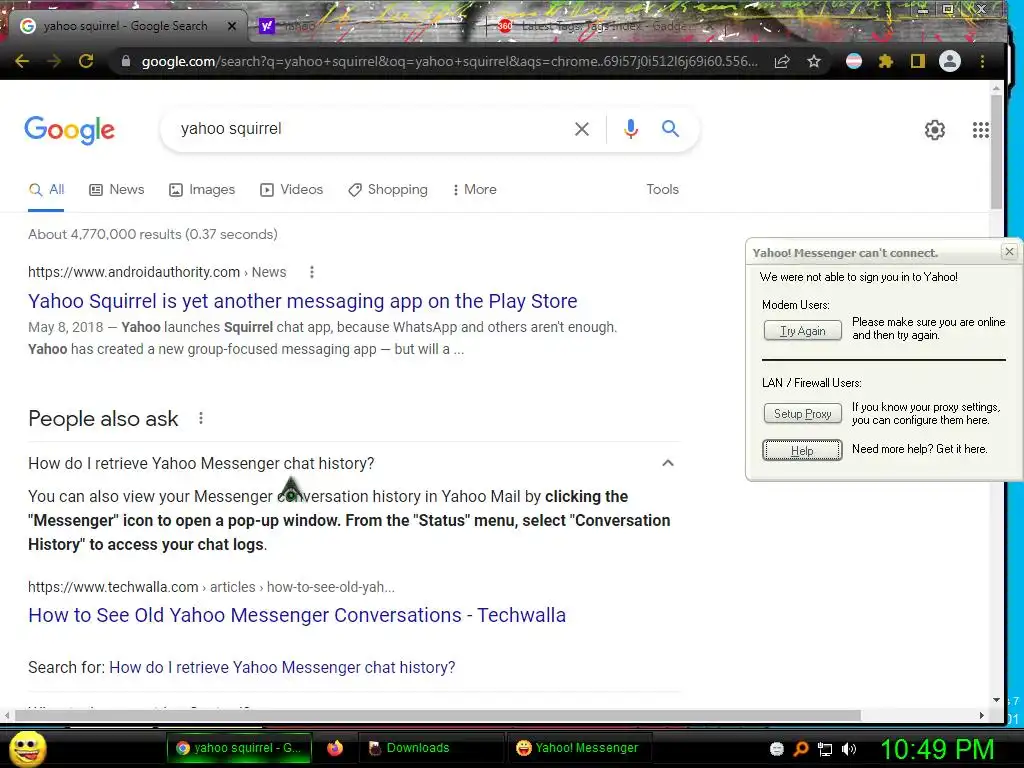Open network connection tray icon
Screen dimensions: 1024x768
(x=825, y=749)
